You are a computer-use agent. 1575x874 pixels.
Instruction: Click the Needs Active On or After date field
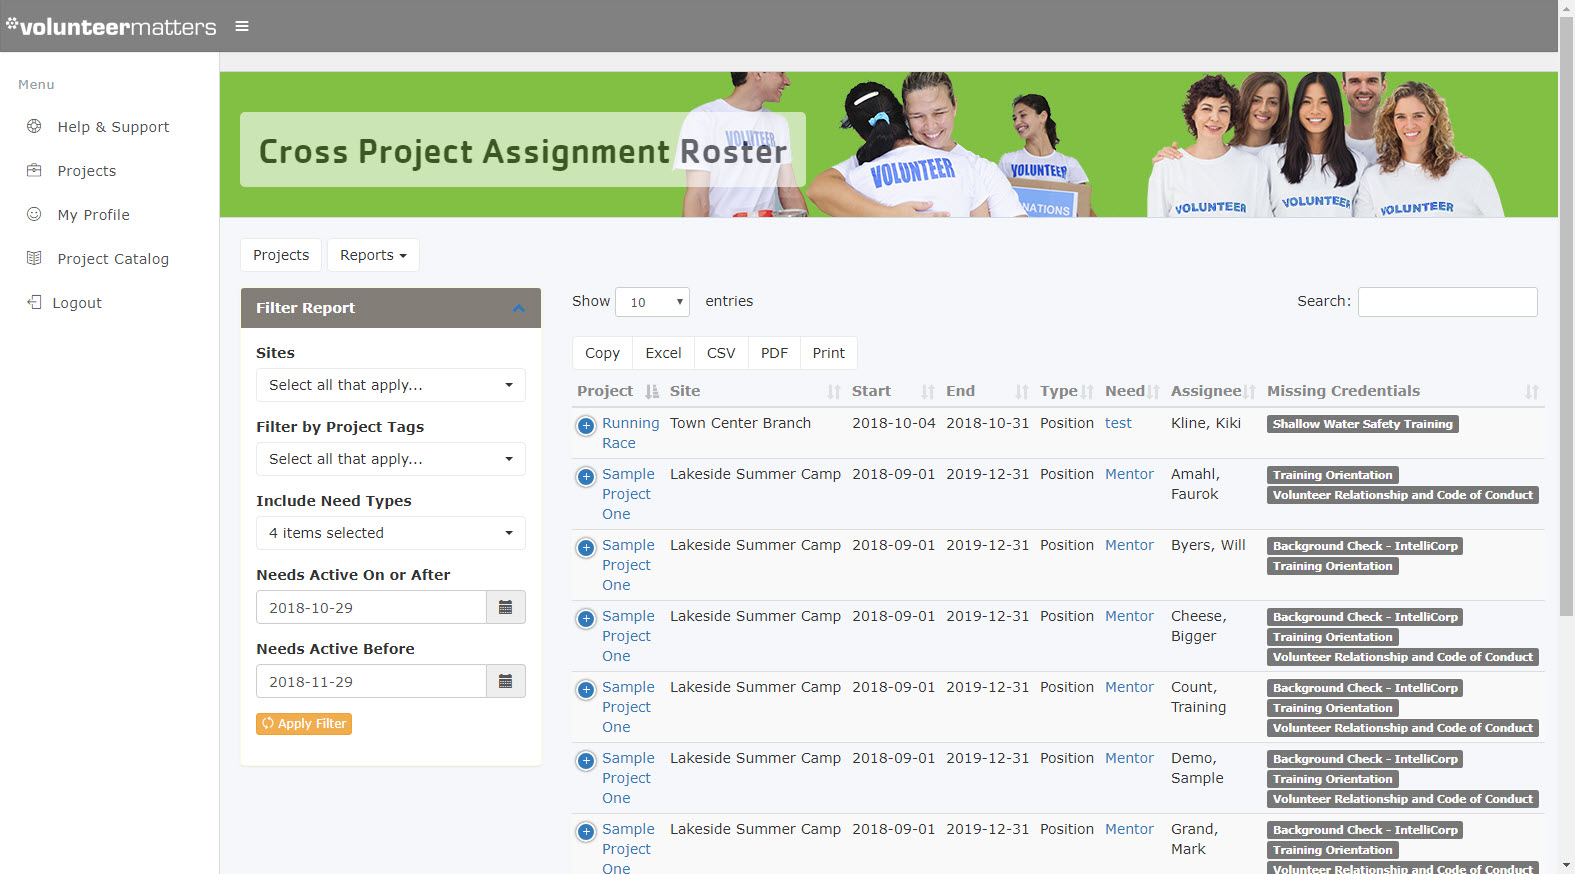[x=371, y=607]
